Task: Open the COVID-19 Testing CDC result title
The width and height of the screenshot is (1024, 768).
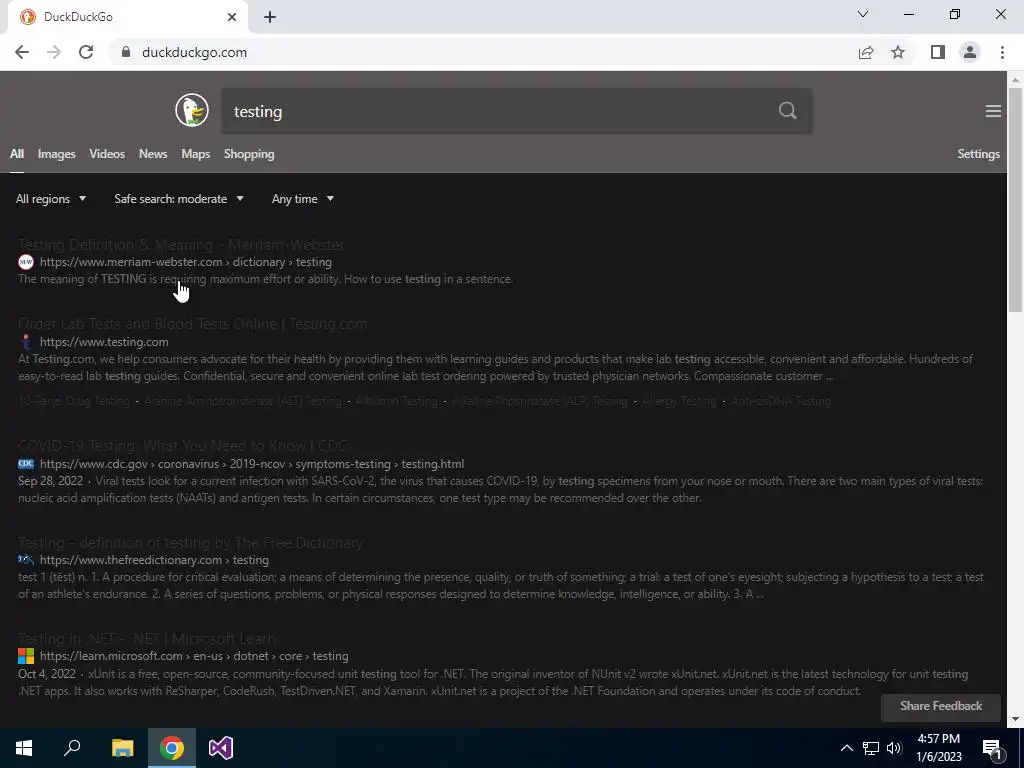Action: click(x=182, y=446)
